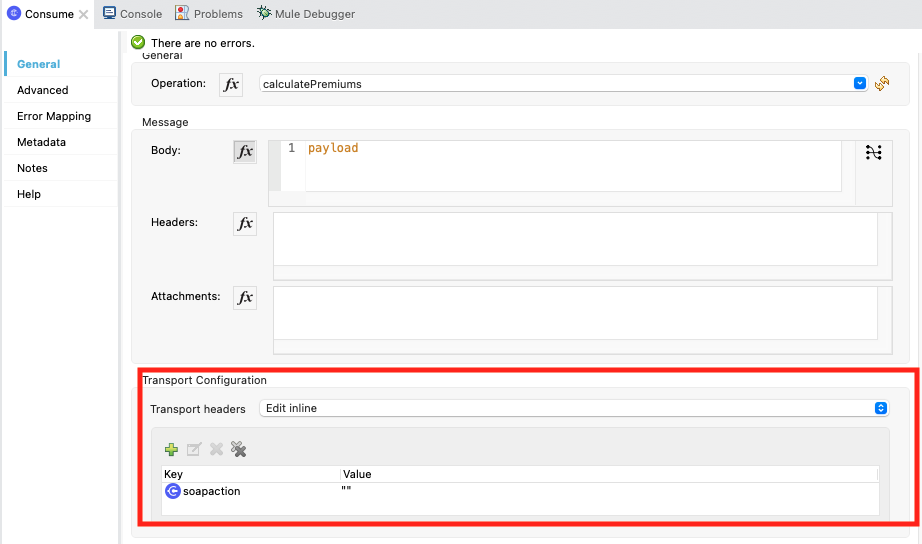922x544 pixels.
Task: Click the edit transport header icon
Action: point(194,449)
